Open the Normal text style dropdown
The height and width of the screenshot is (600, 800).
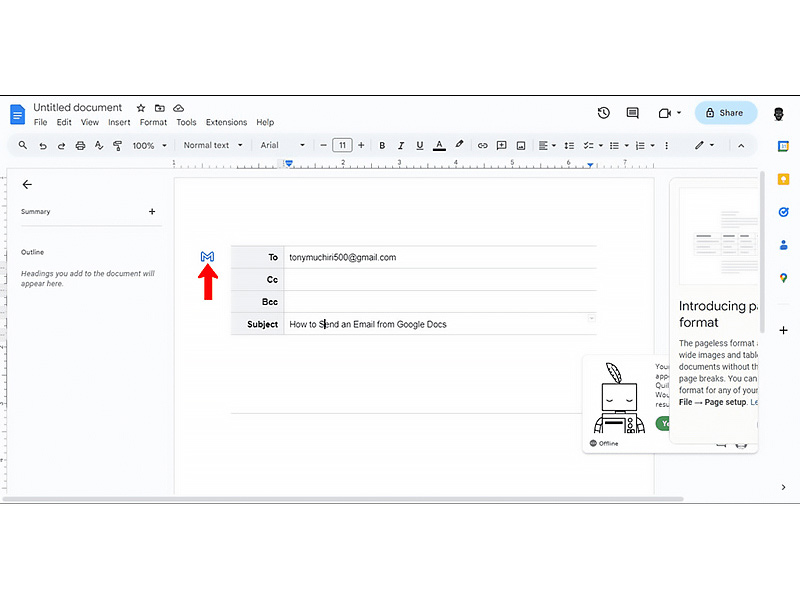point(213,145)
